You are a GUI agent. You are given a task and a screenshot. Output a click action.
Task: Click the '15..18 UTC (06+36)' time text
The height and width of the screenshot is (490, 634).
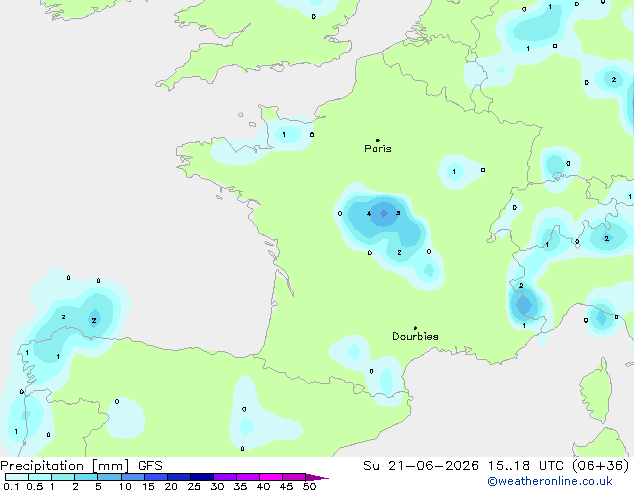(558, 466)
